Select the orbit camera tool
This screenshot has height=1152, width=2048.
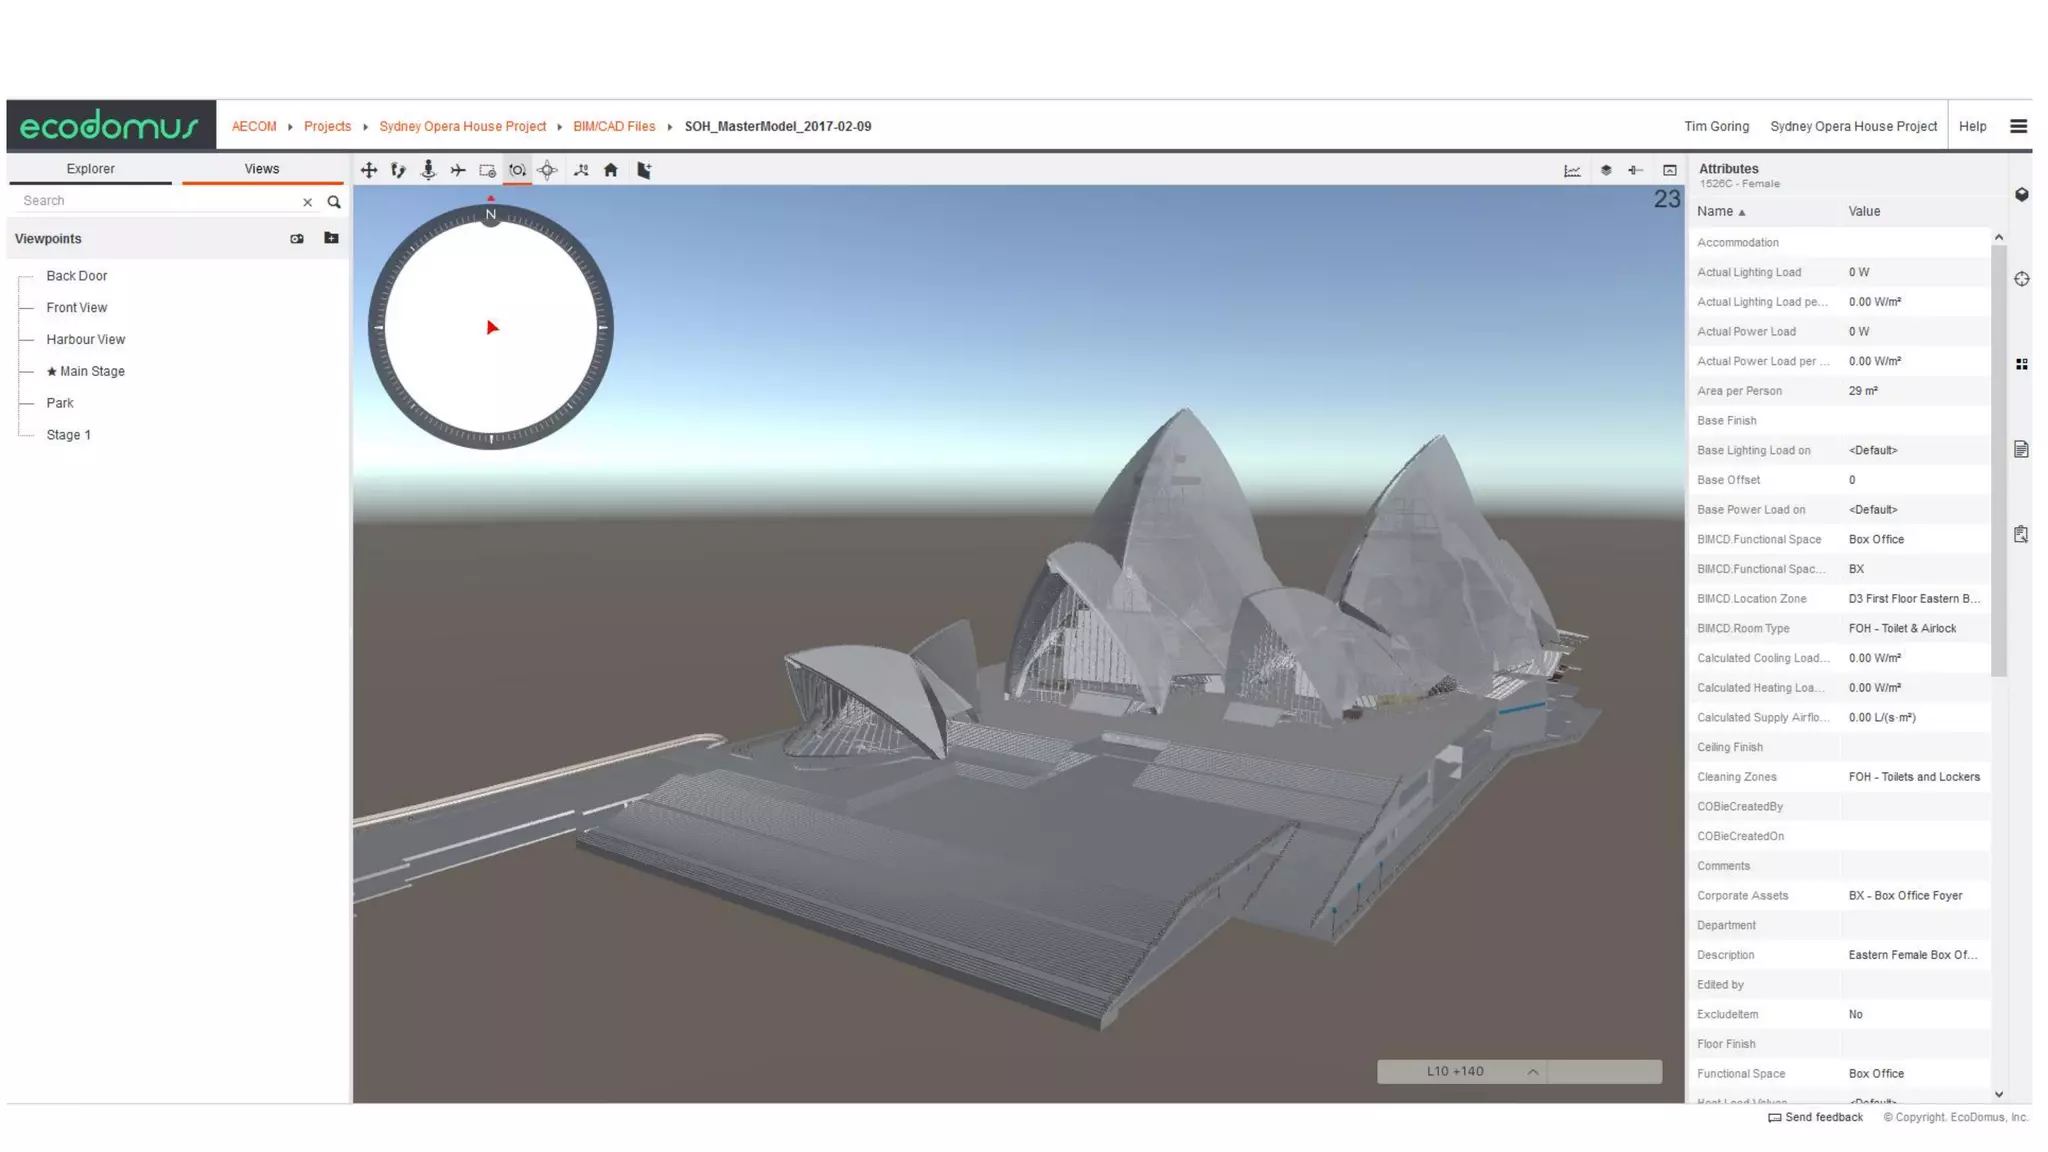(x=517, y=170)
